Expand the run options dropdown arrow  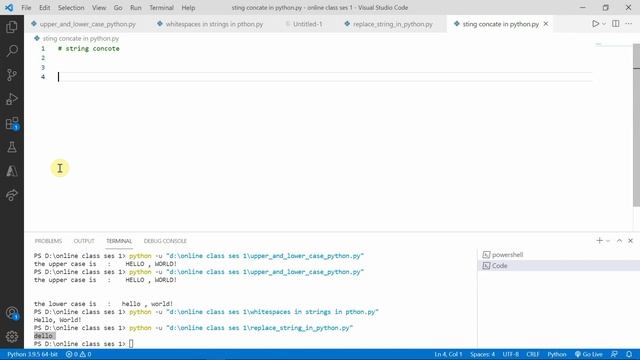click(x=604, y=24)
